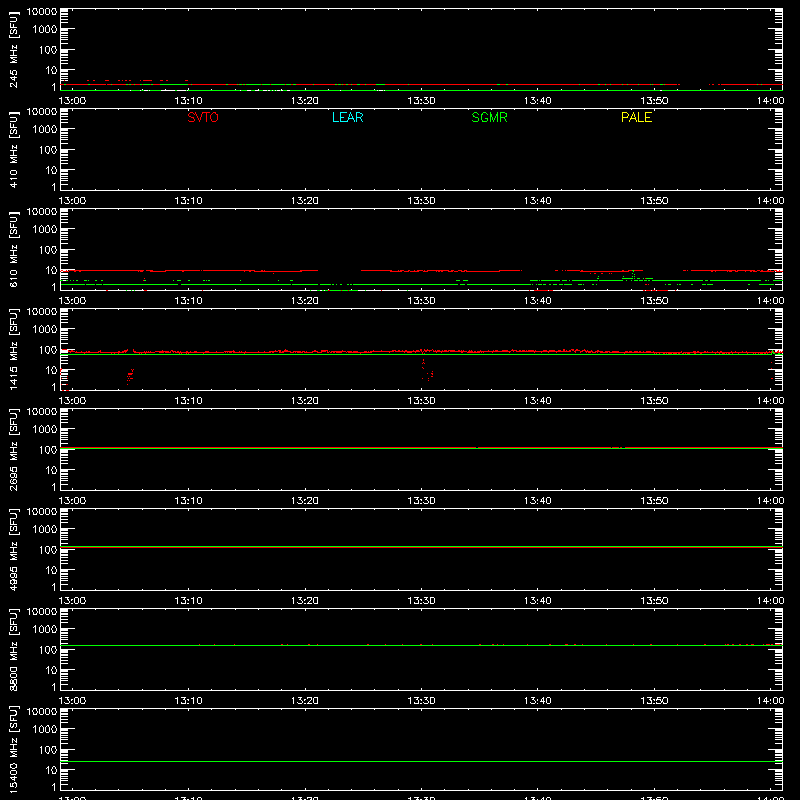Click the 10 value on the 1415 MHz y-axis

pyautogui.click(x=51, y=370)
